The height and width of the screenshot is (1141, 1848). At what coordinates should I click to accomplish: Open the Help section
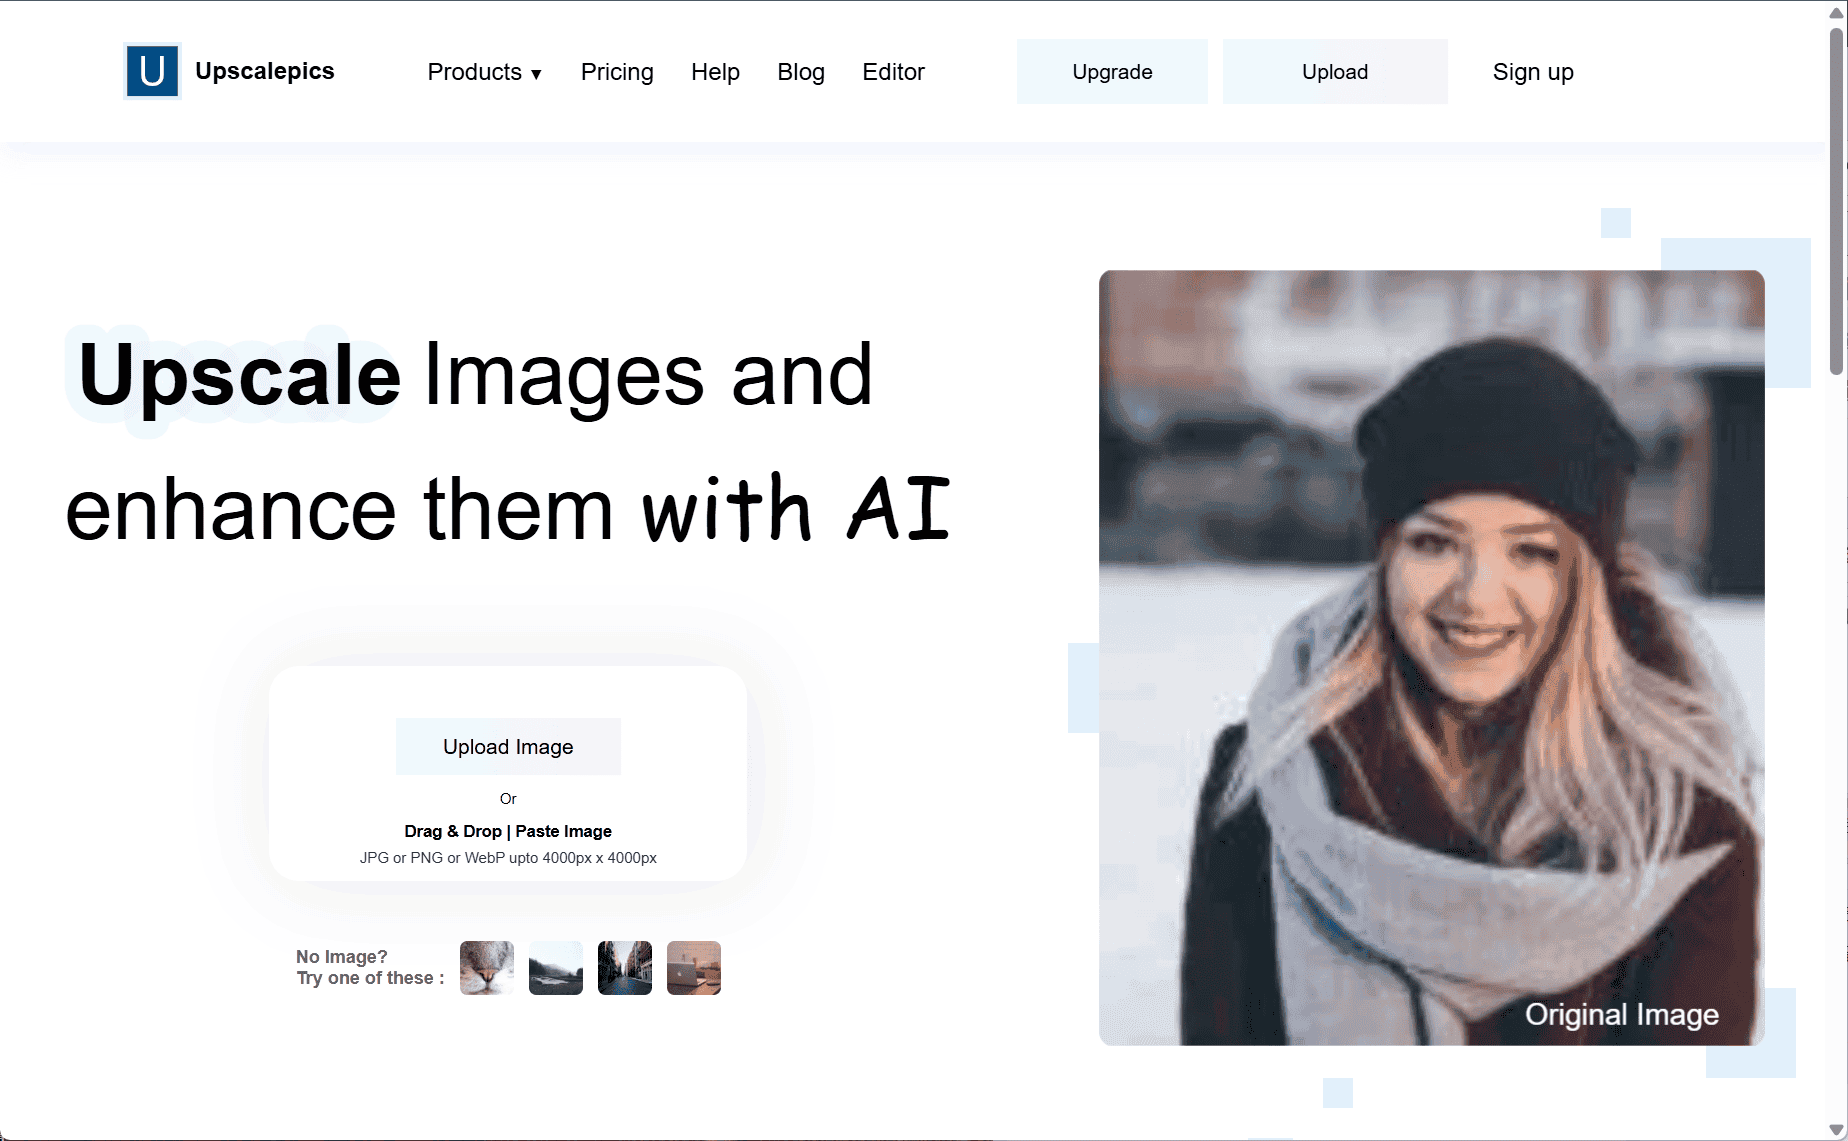coord(715,72)
